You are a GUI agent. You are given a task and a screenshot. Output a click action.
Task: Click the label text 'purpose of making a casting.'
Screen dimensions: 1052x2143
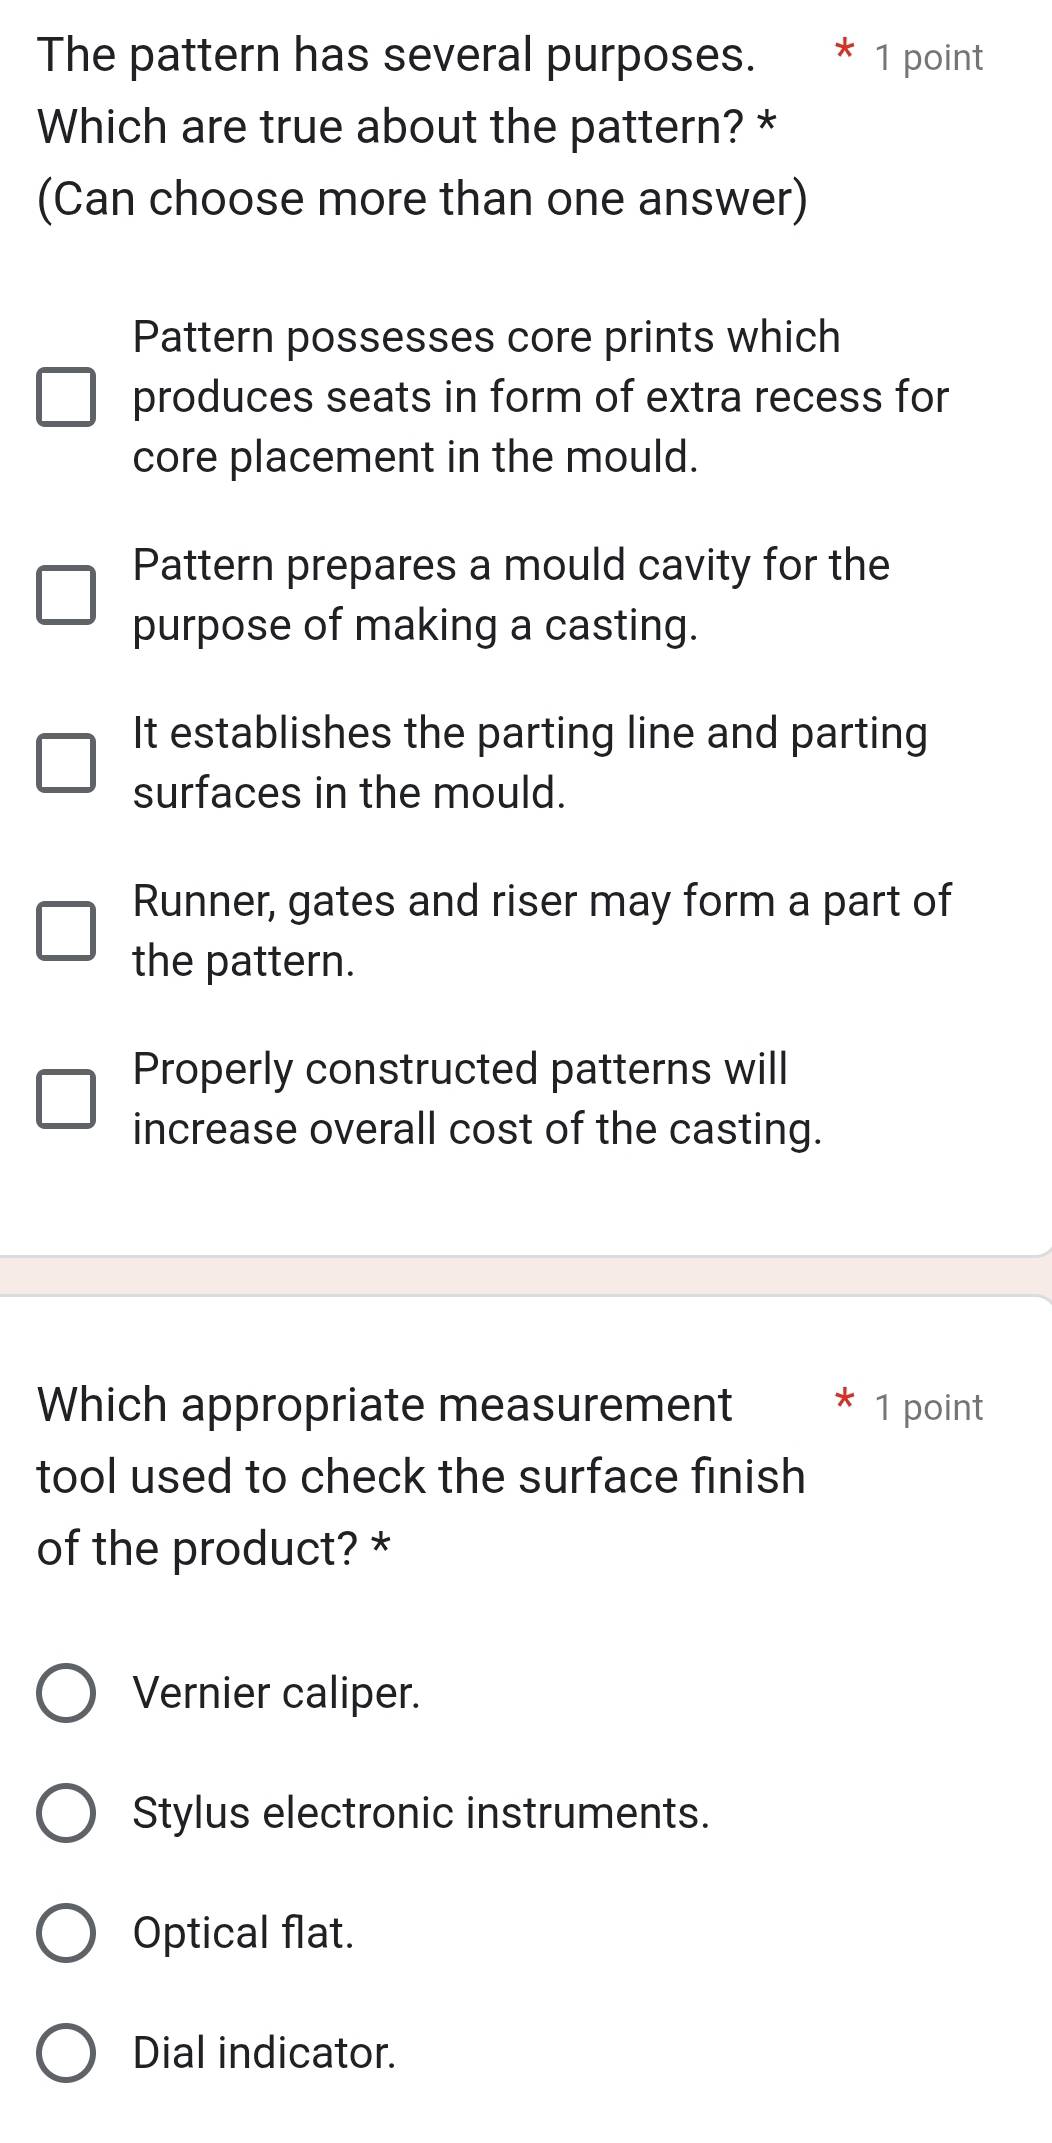click(x=415, y=626)
